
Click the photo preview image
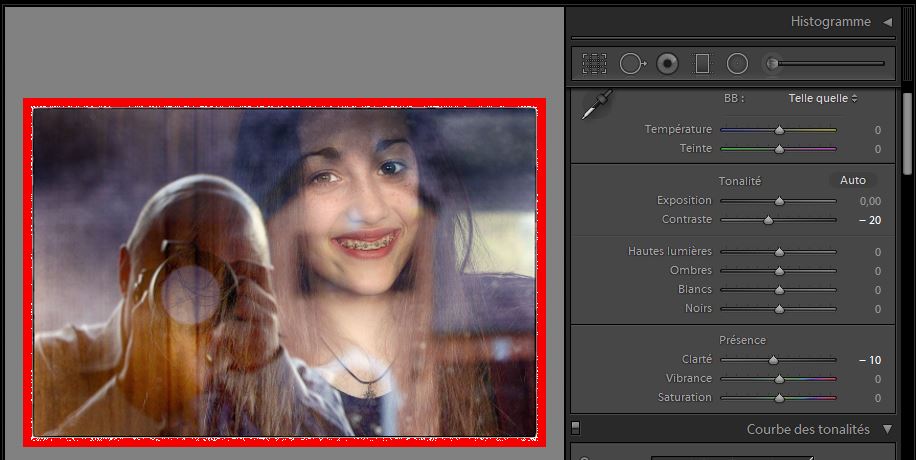point(284,272)
